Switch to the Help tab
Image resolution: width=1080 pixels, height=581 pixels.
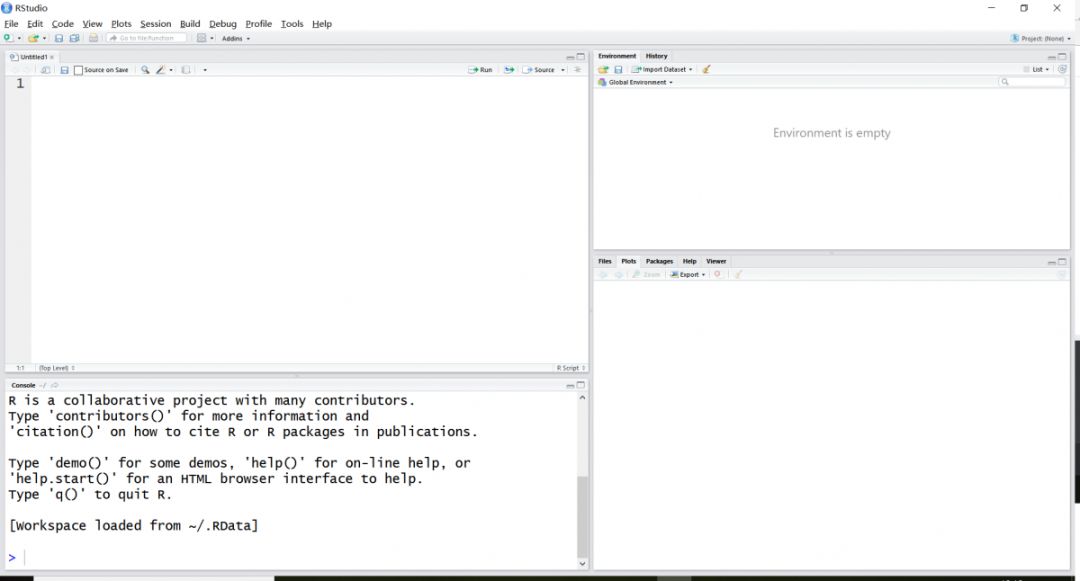689,261
